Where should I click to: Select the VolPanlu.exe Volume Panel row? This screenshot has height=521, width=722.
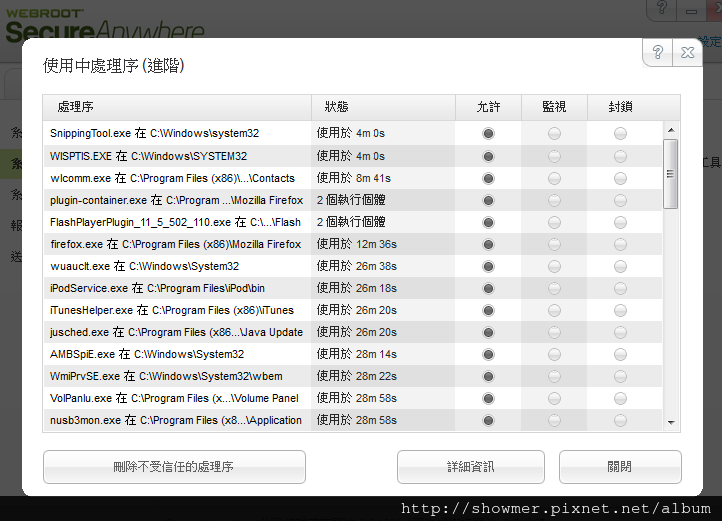tap(353, 398)
